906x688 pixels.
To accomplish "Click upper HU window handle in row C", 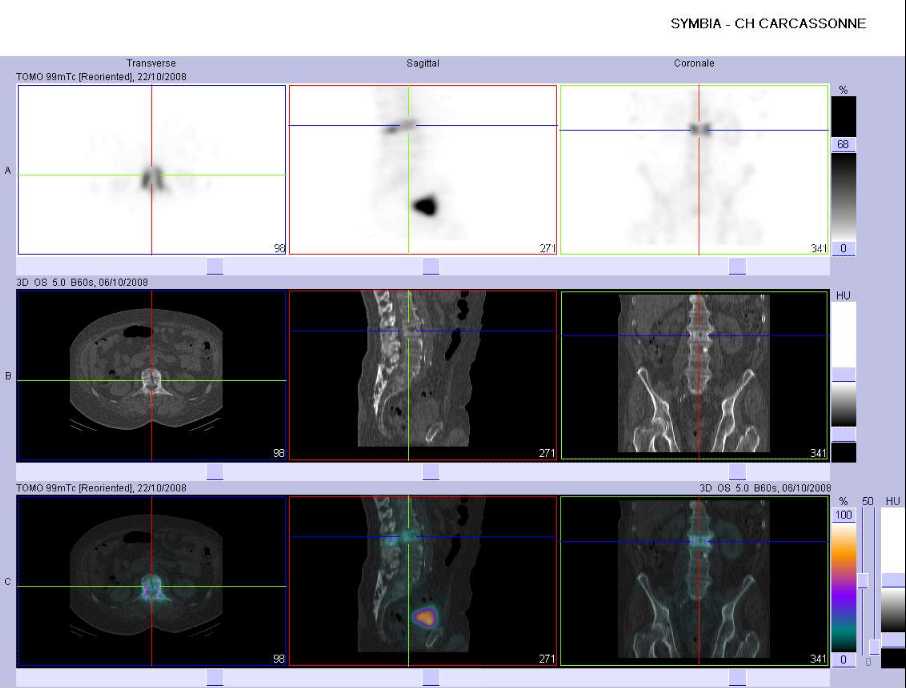I will [x=893, y=581].
